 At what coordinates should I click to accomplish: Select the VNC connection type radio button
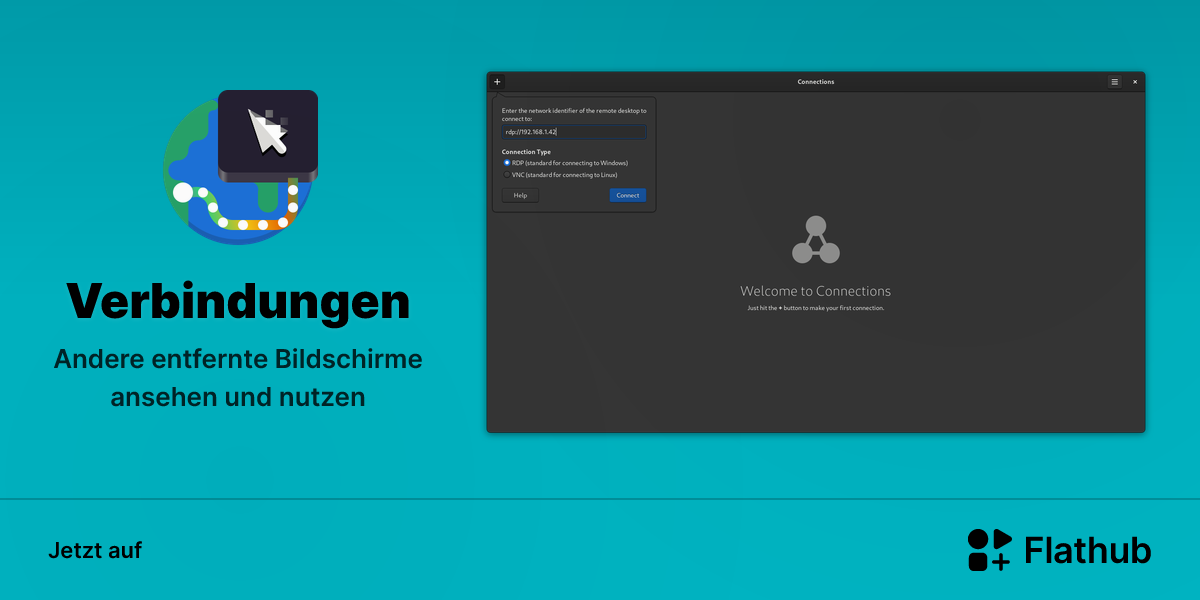507,174
